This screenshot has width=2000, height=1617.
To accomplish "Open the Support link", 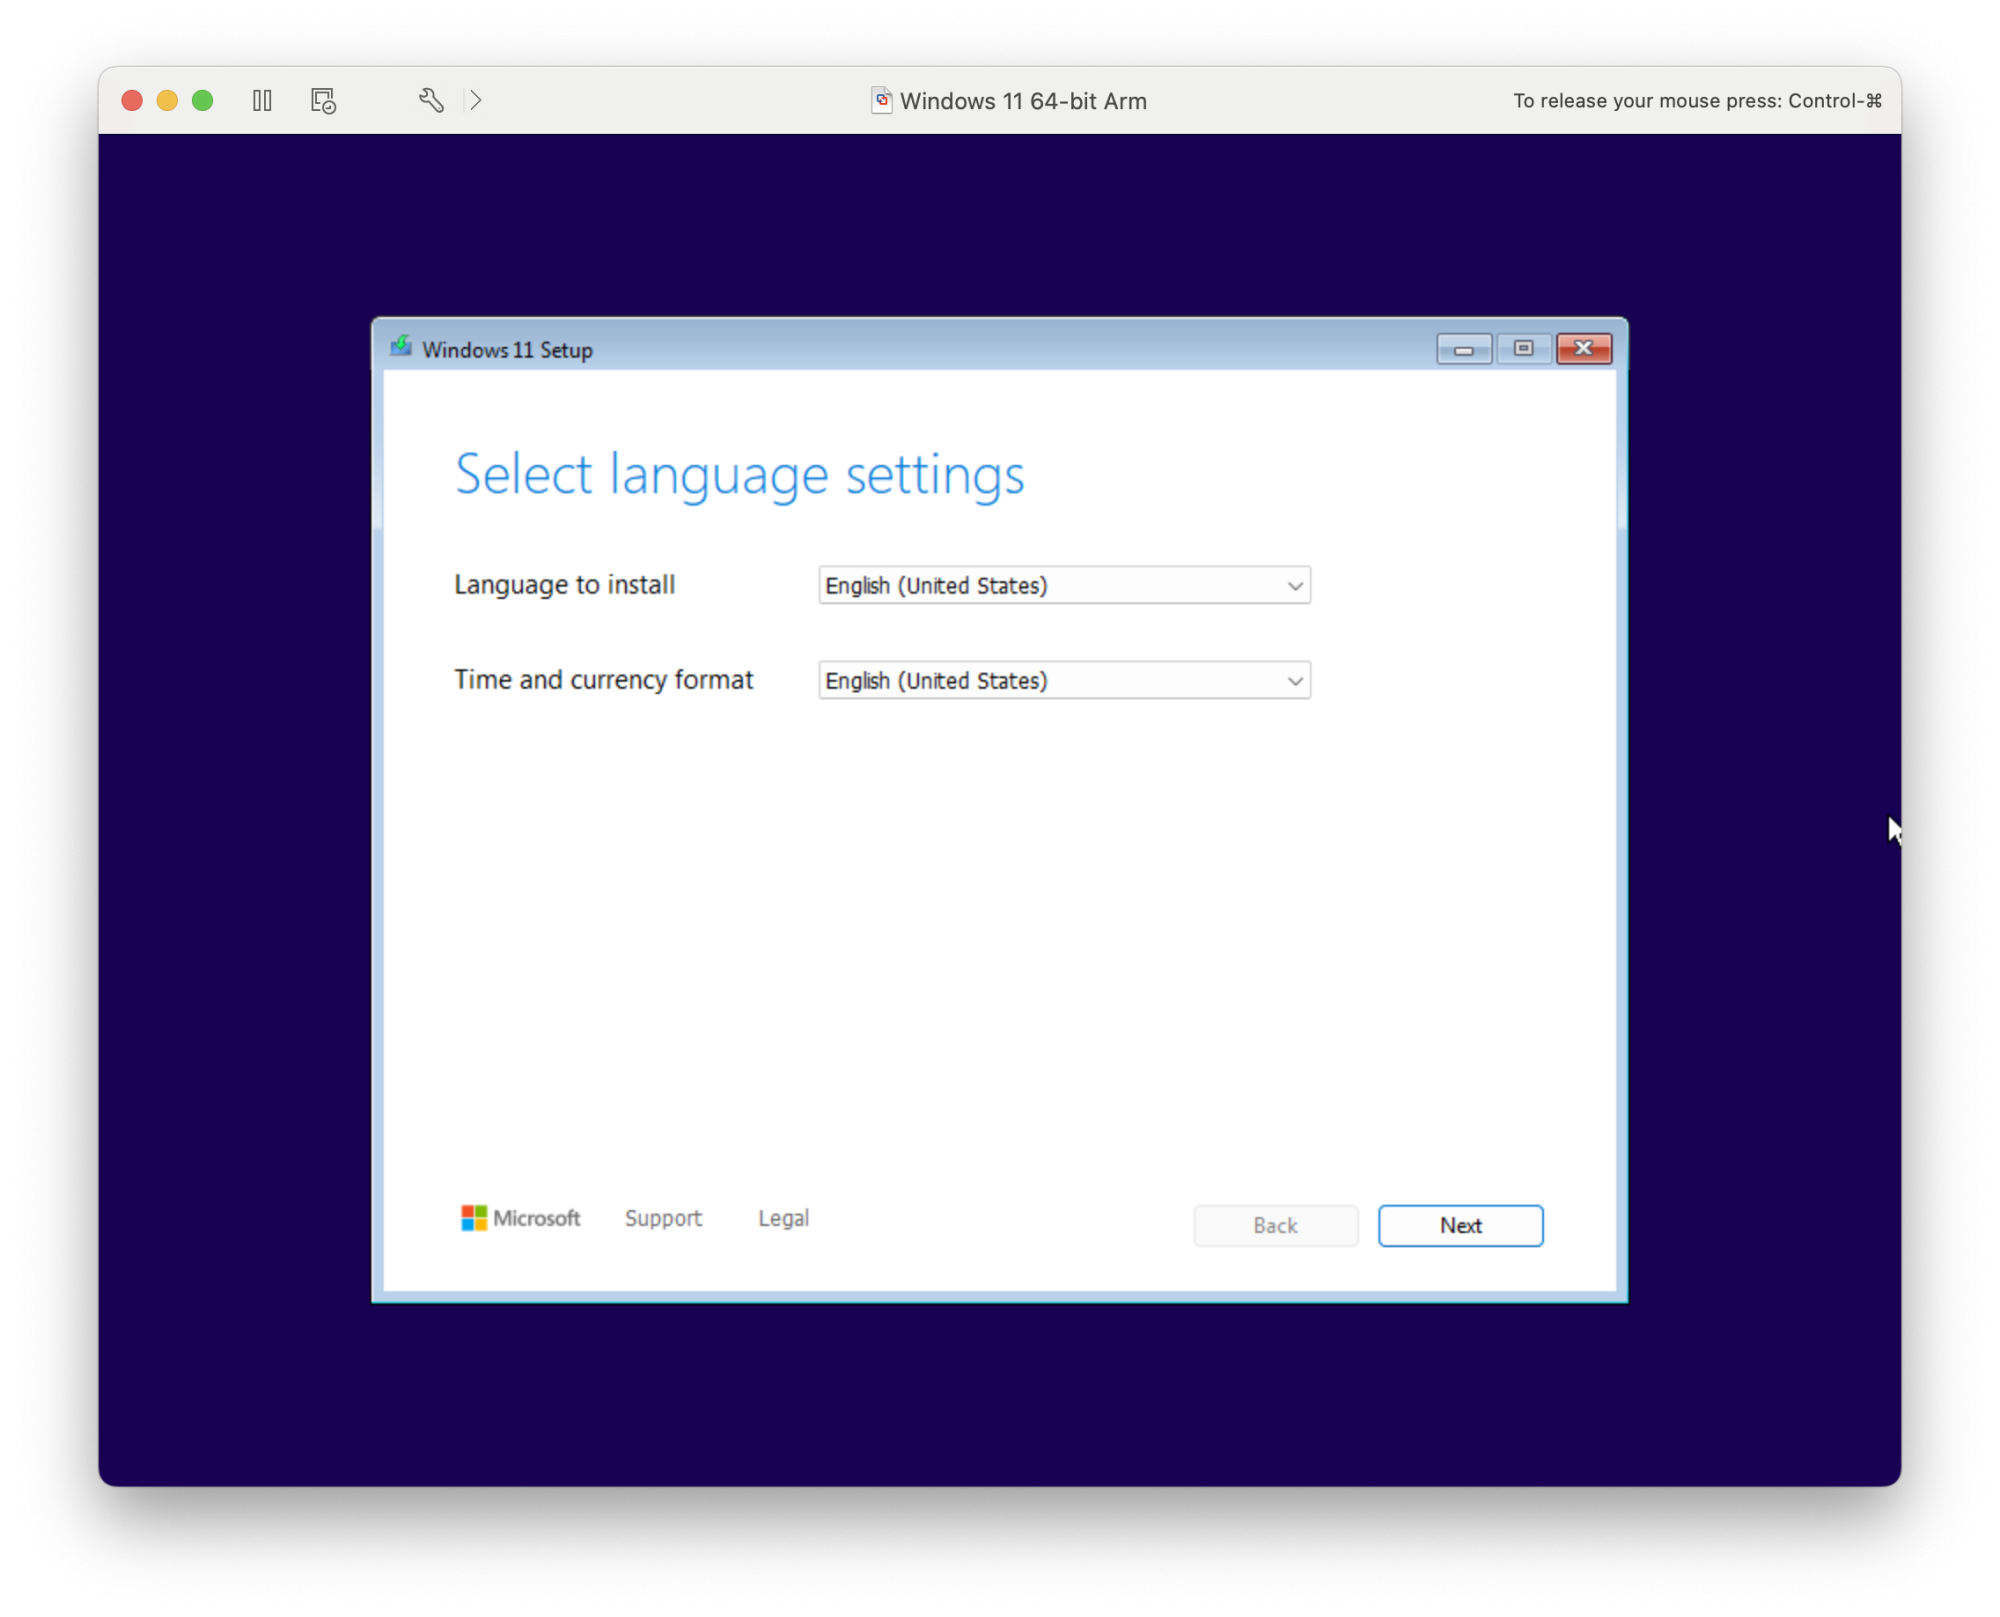I will point(663,1218).
